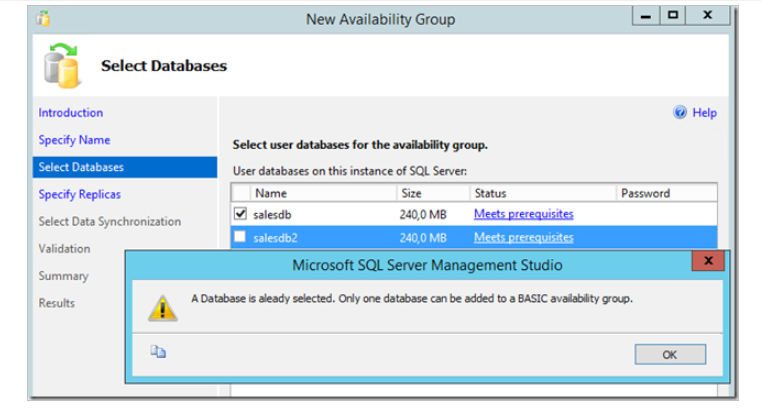The width and height of the screenshot is (761, 408).
Task: Click the Results step
Action: point(57,303)
